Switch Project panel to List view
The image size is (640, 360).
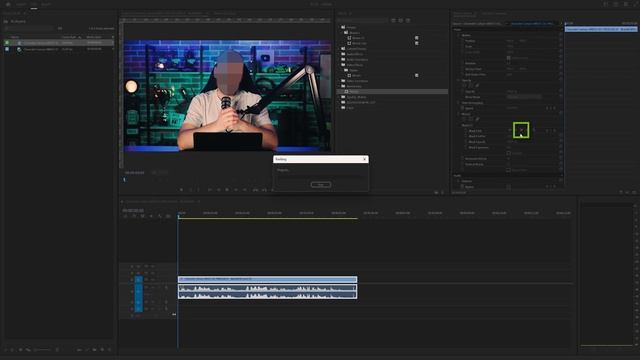(12, 350)
